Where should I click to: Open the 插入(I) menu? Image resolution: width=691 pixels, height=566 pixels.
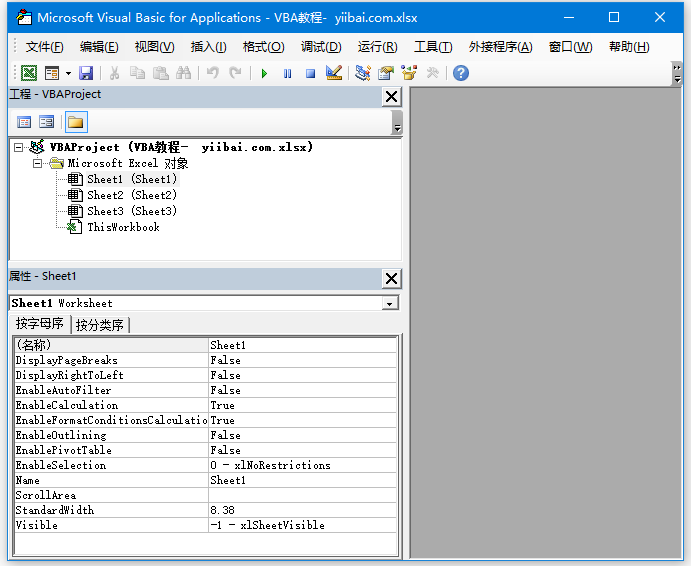point(208,47)
